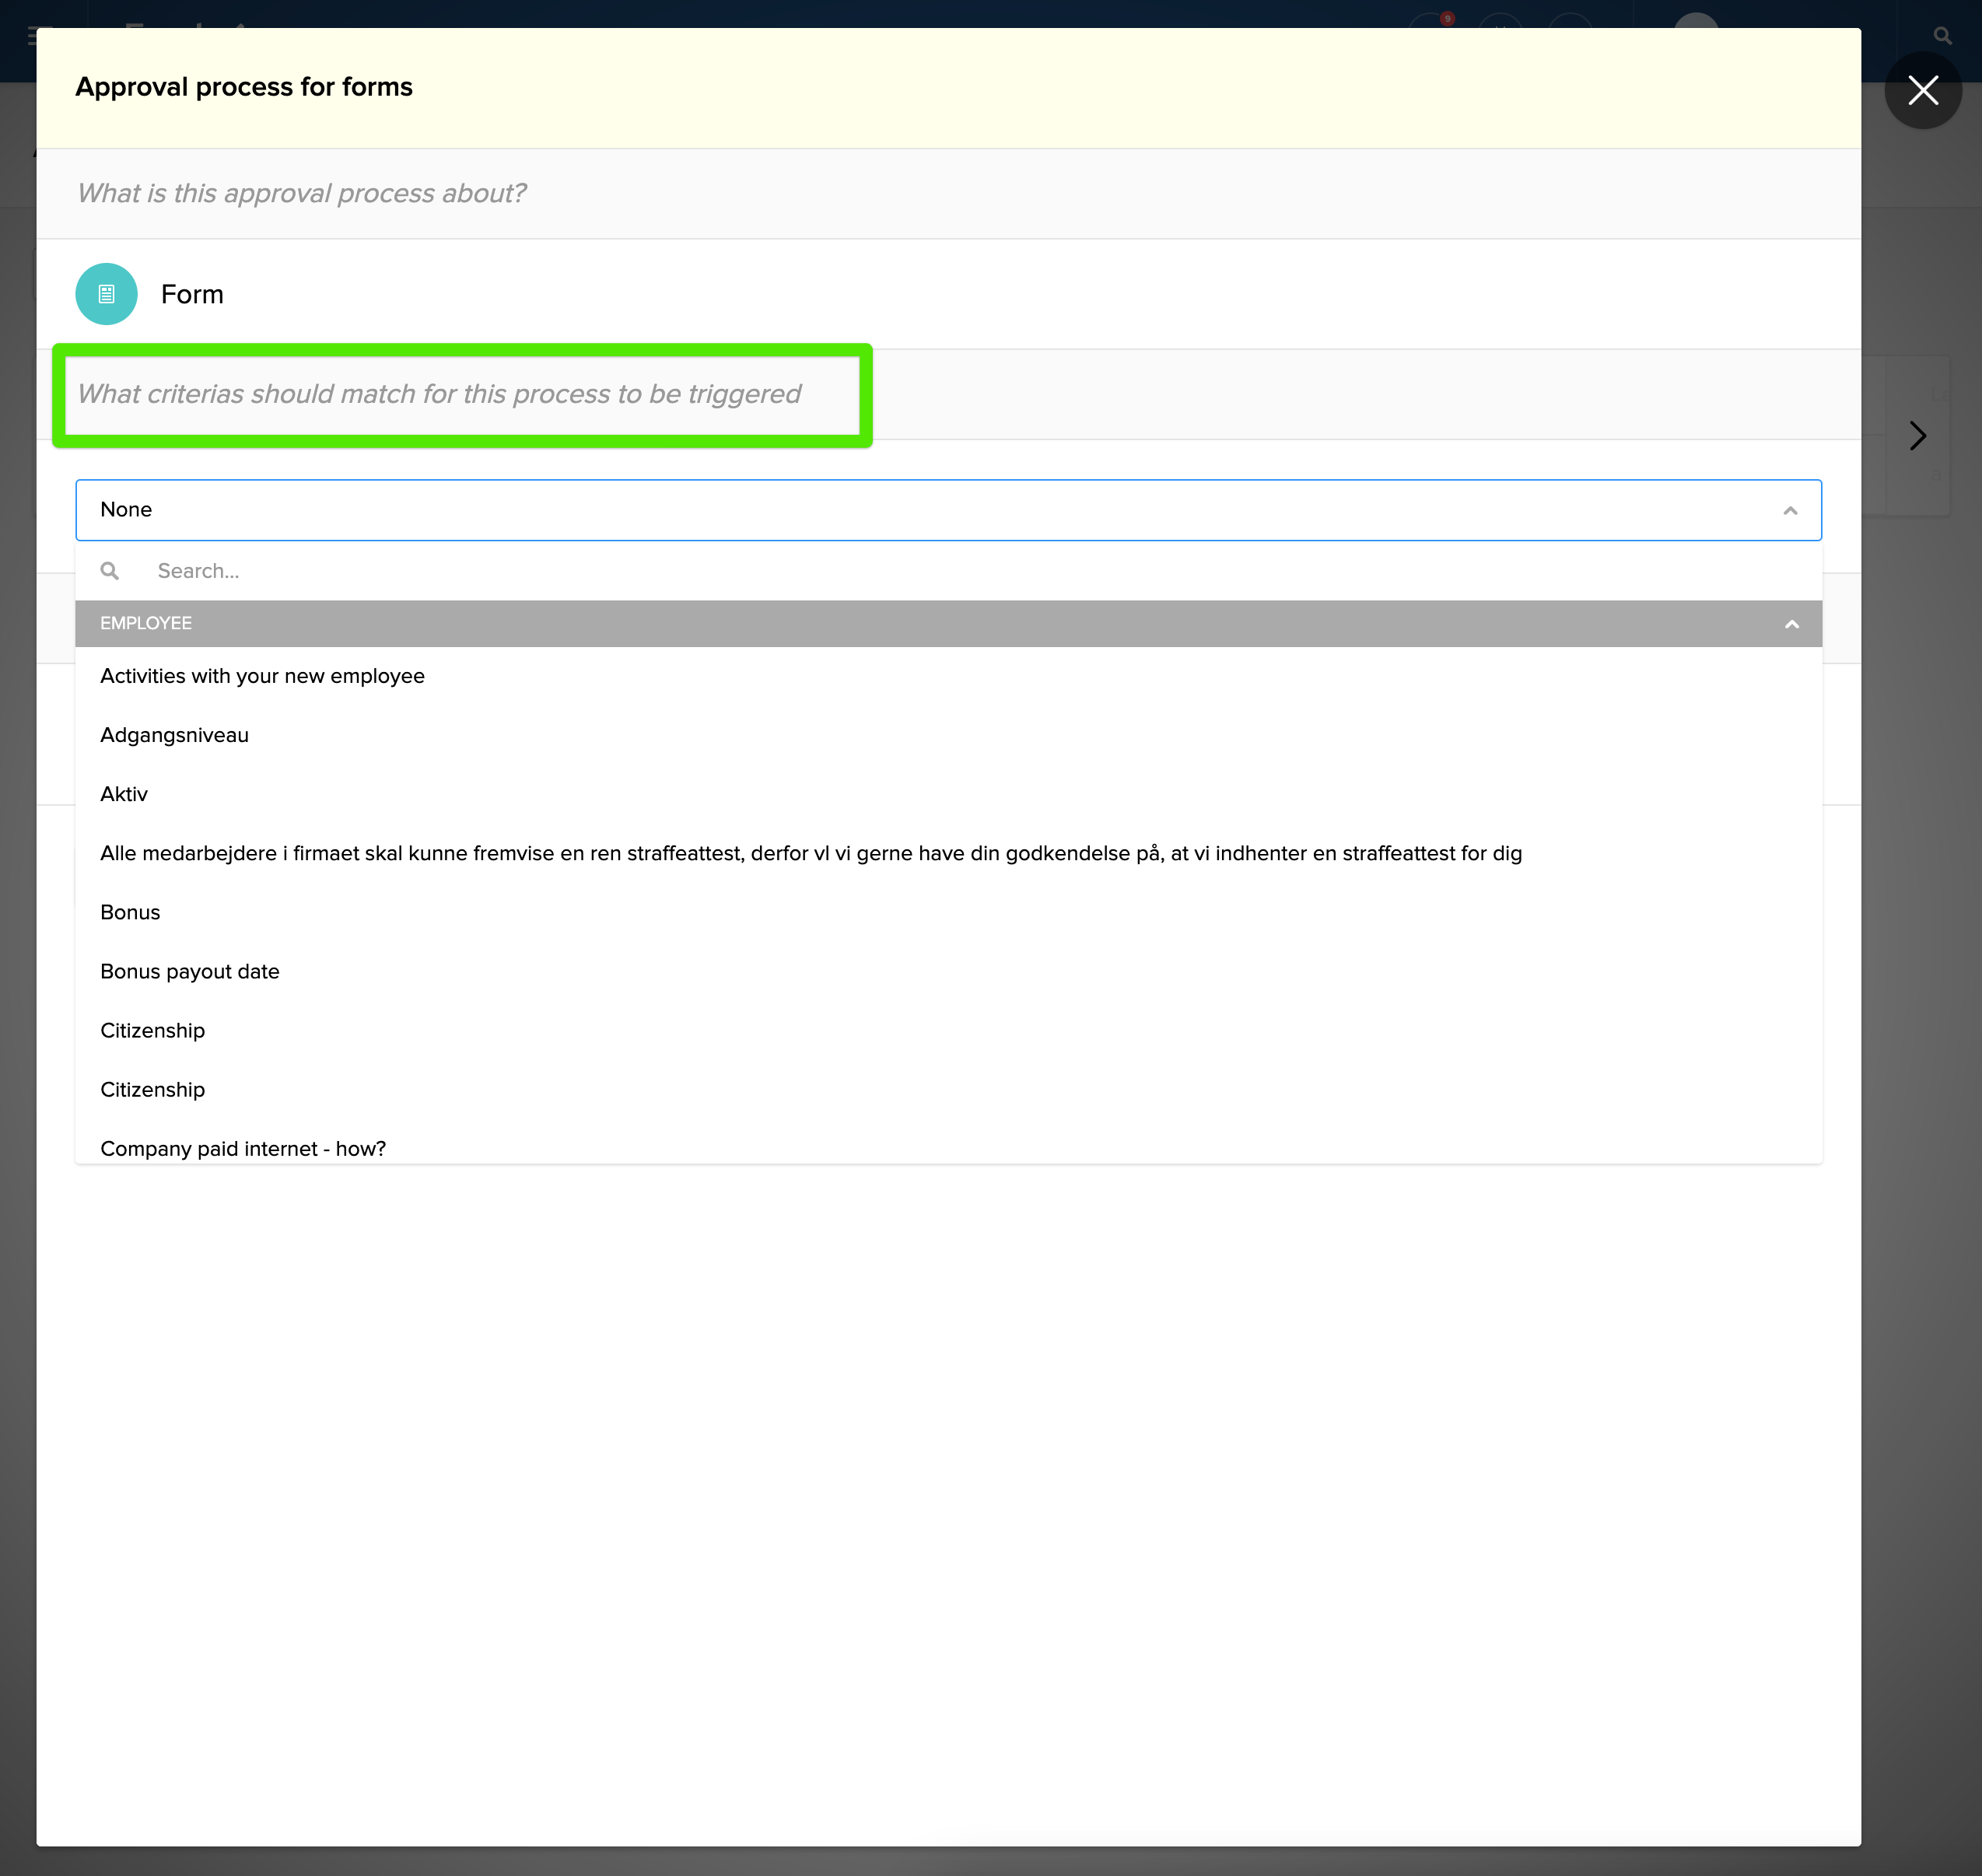This screenshot has height=1876, width=1982.
Task: Click the criteria description text field
Action: 439,394
